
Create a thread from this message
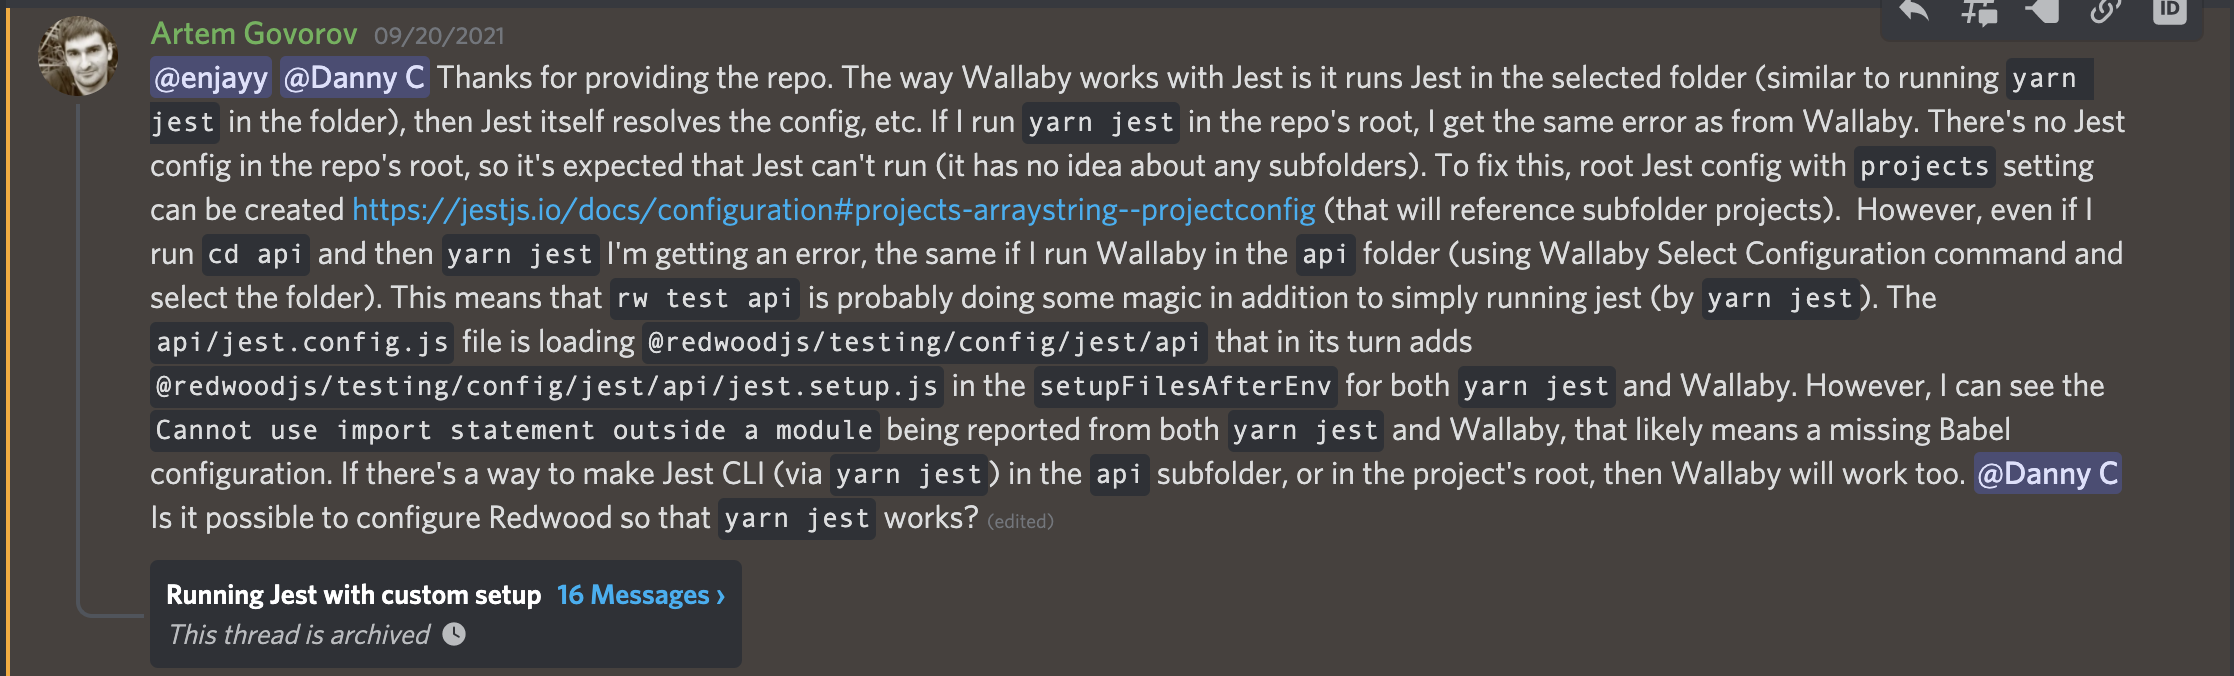(x=1978, y=12)
